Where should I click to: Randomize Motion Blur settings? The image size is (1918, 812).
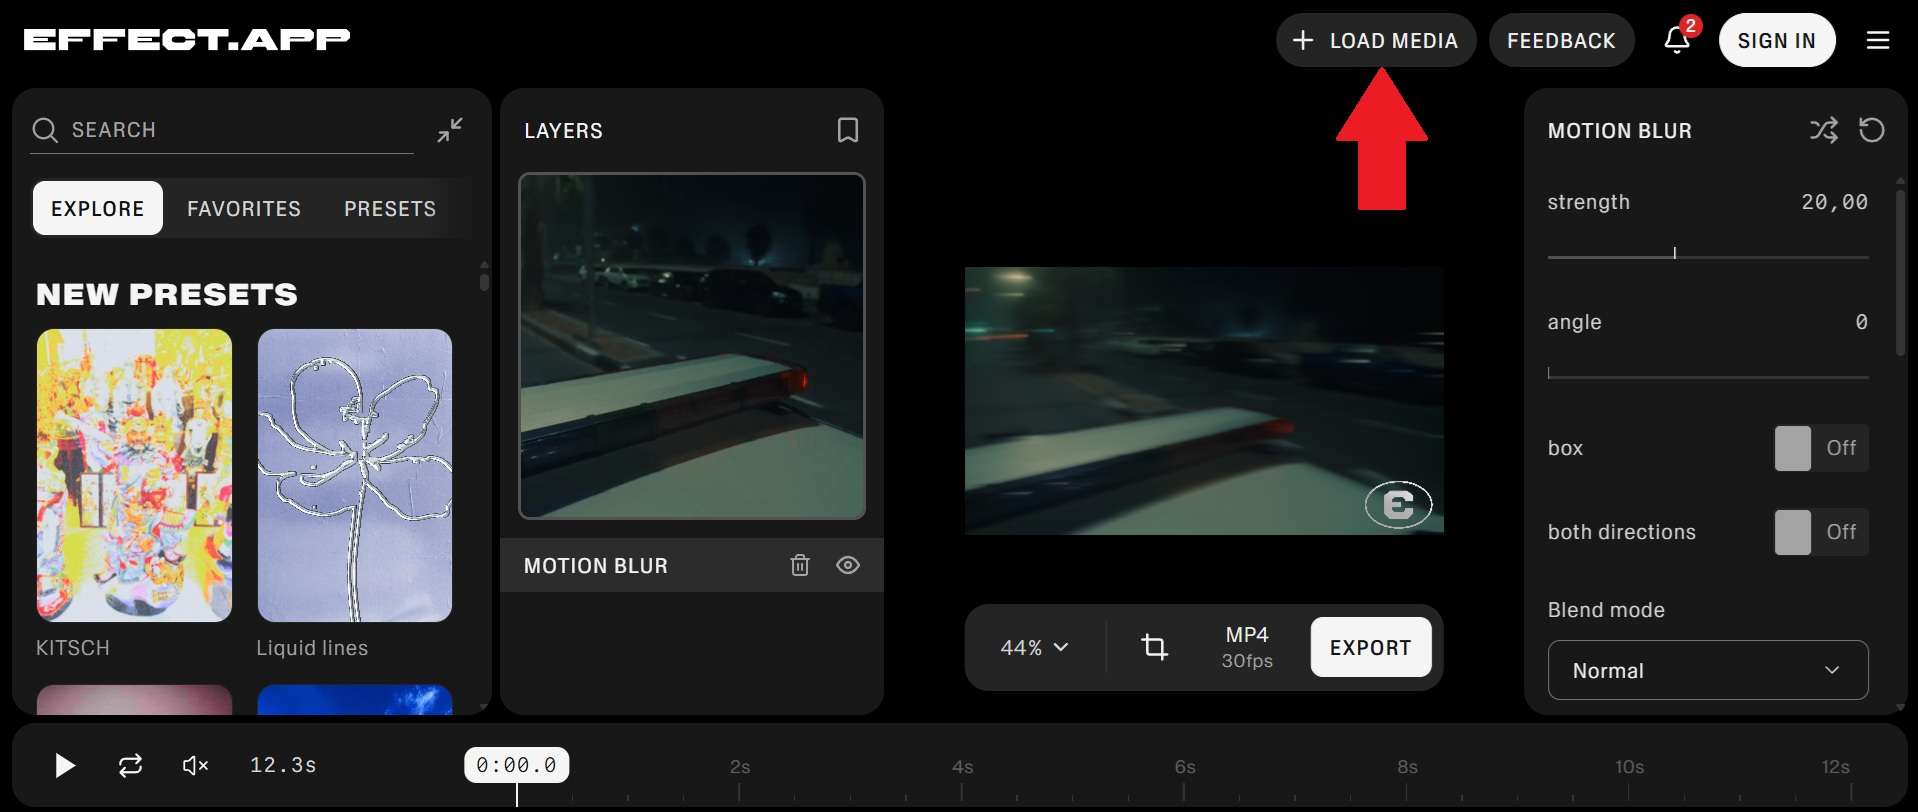click(x=1824, y=130)
